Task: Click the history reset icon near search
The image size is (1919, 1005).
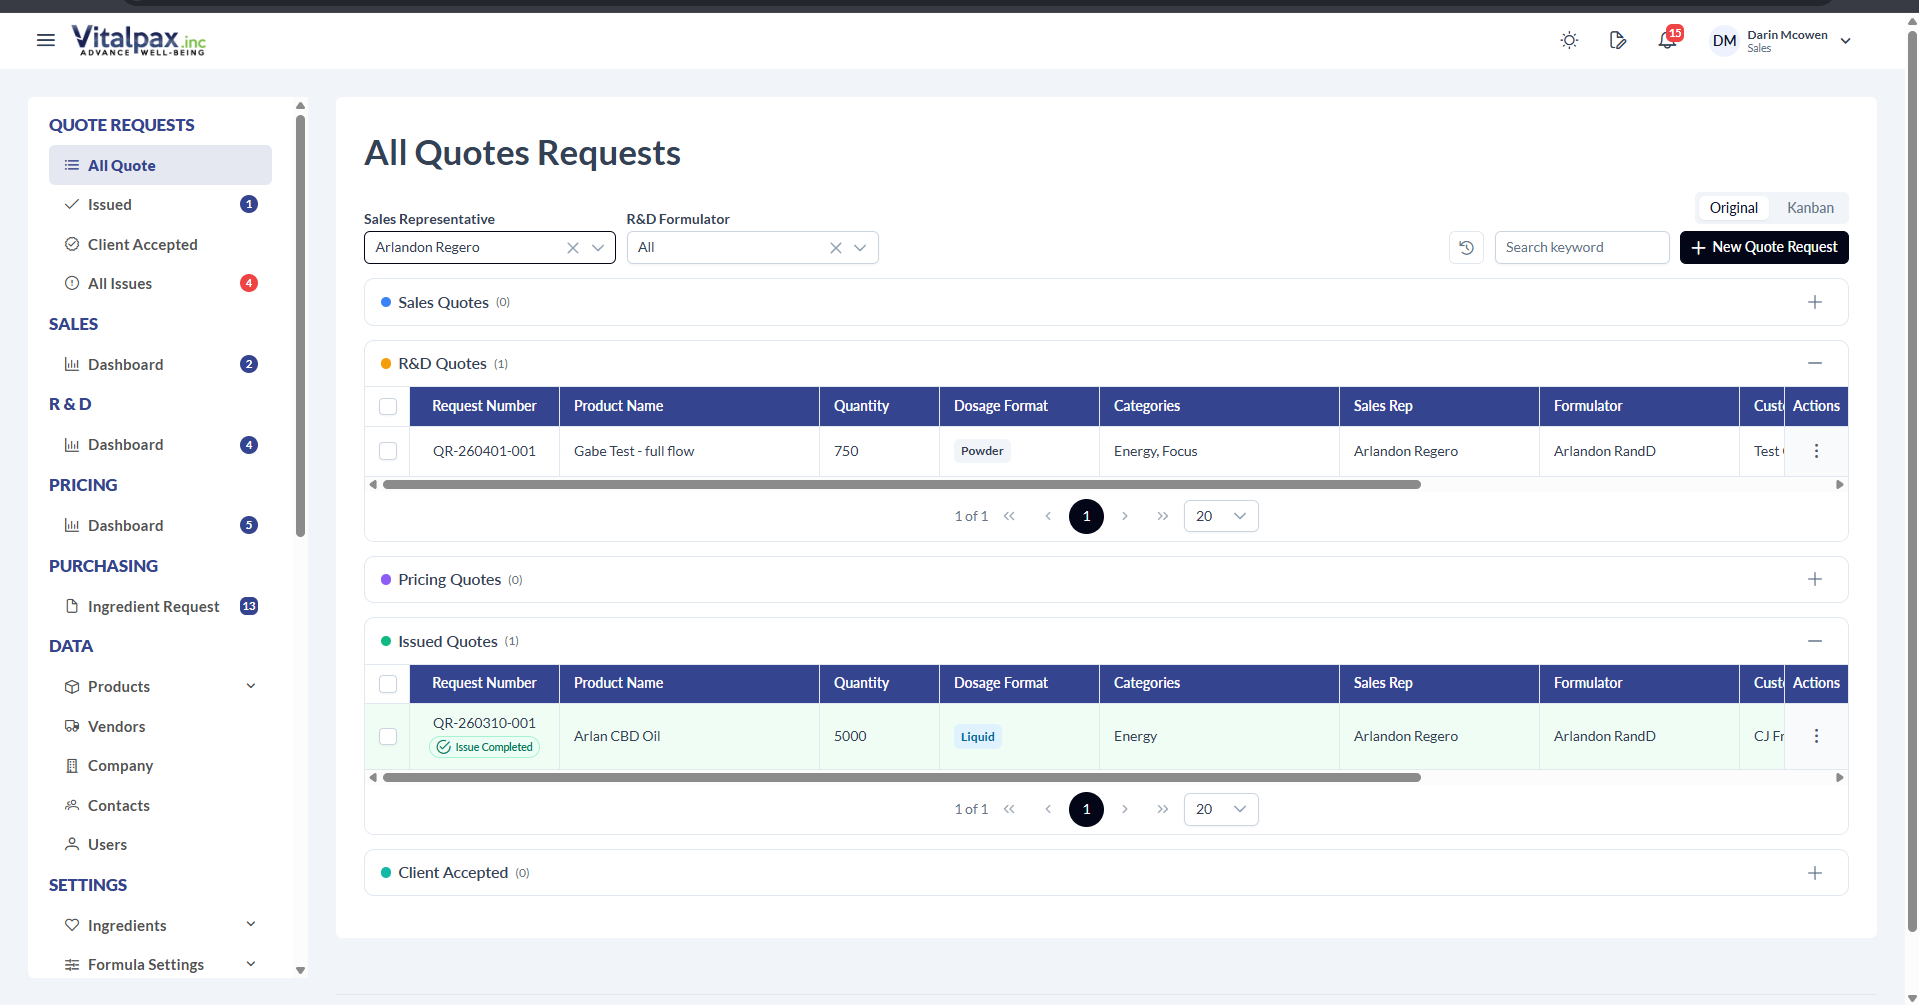Action: coord(1465,247)
